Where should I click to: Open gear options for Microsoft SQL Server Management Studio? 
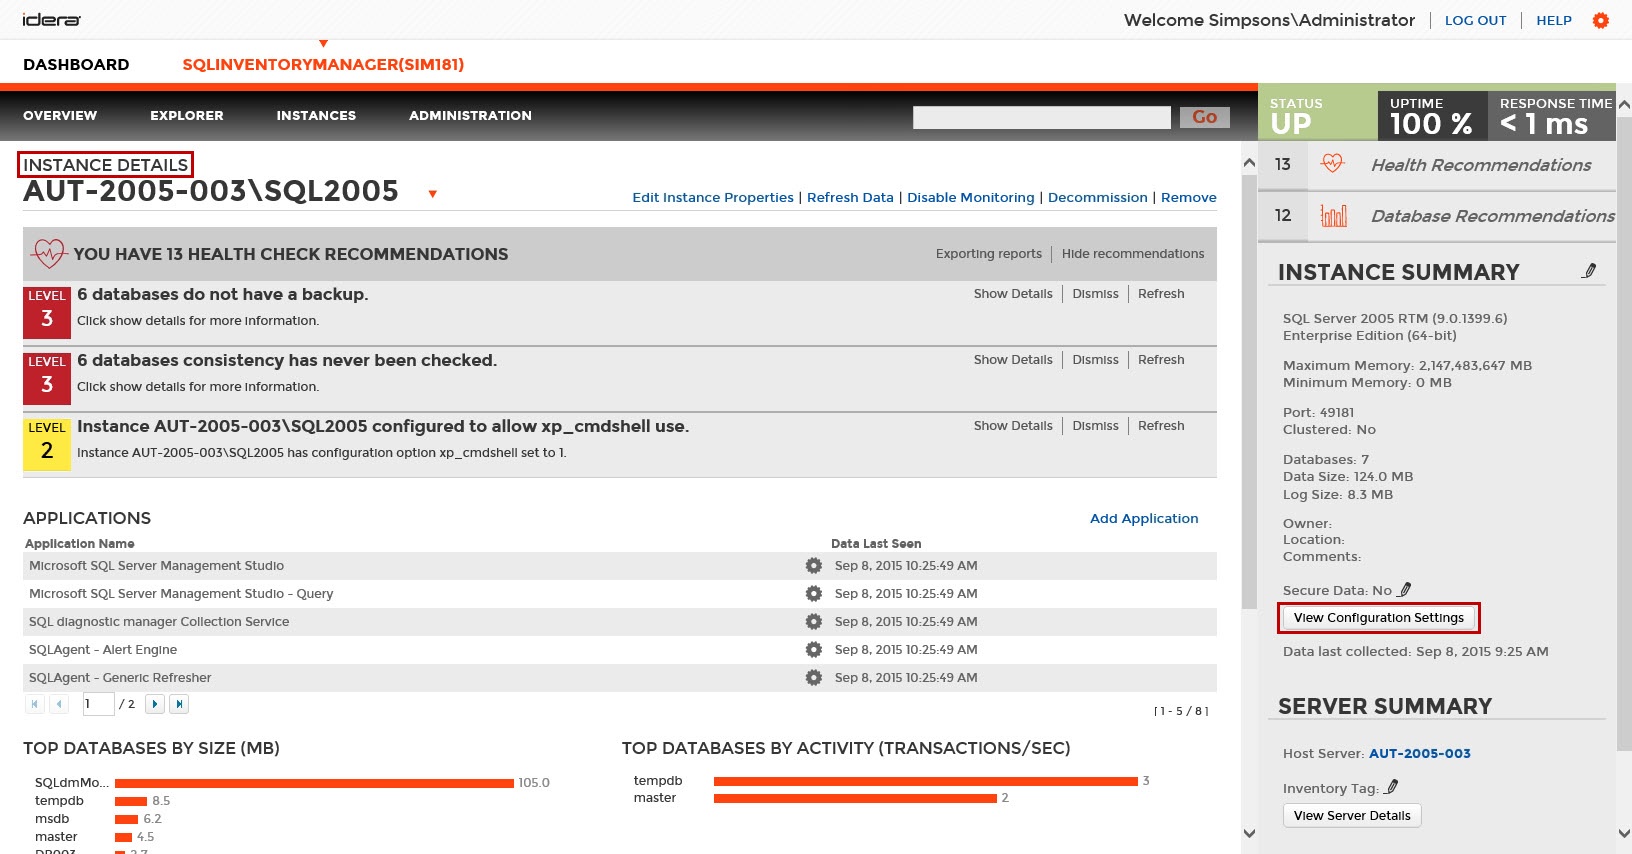point(814,566)
